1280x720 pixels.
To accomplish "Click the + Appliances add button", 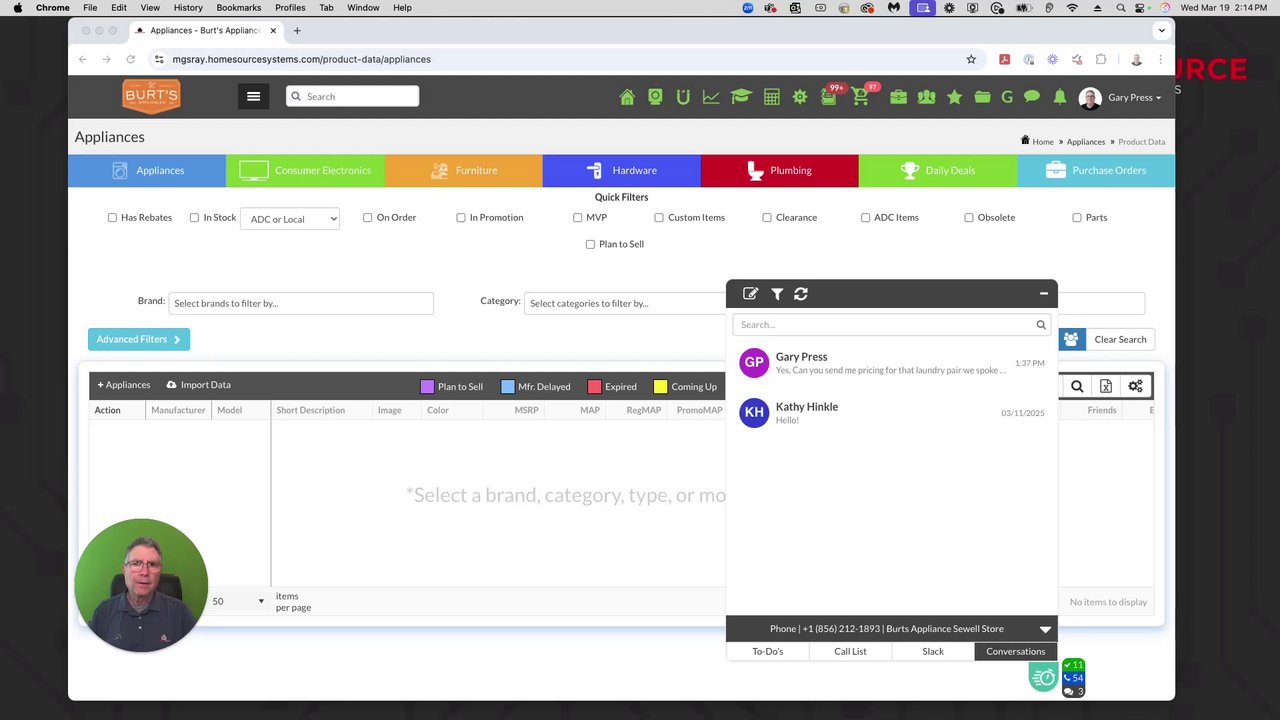I will pyautogui.click(x=124, y=385).
